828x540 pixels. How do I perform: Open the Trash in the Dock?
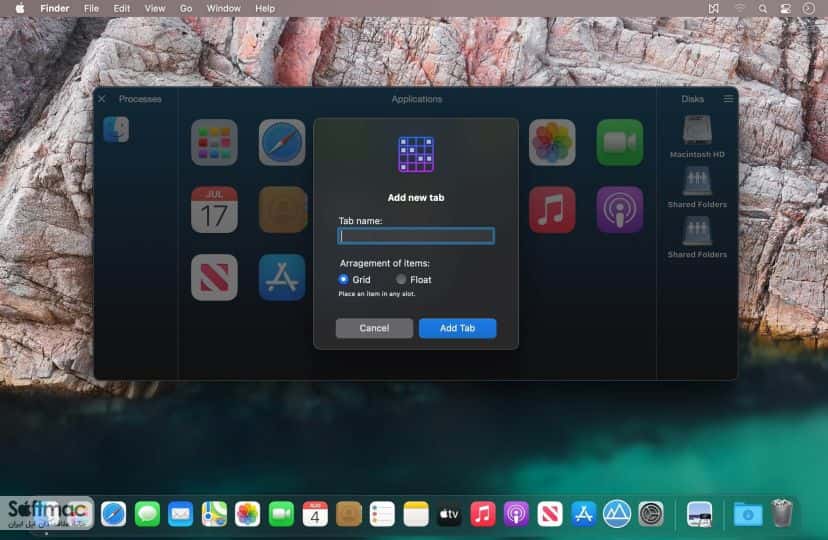click(x=782, y=513)
